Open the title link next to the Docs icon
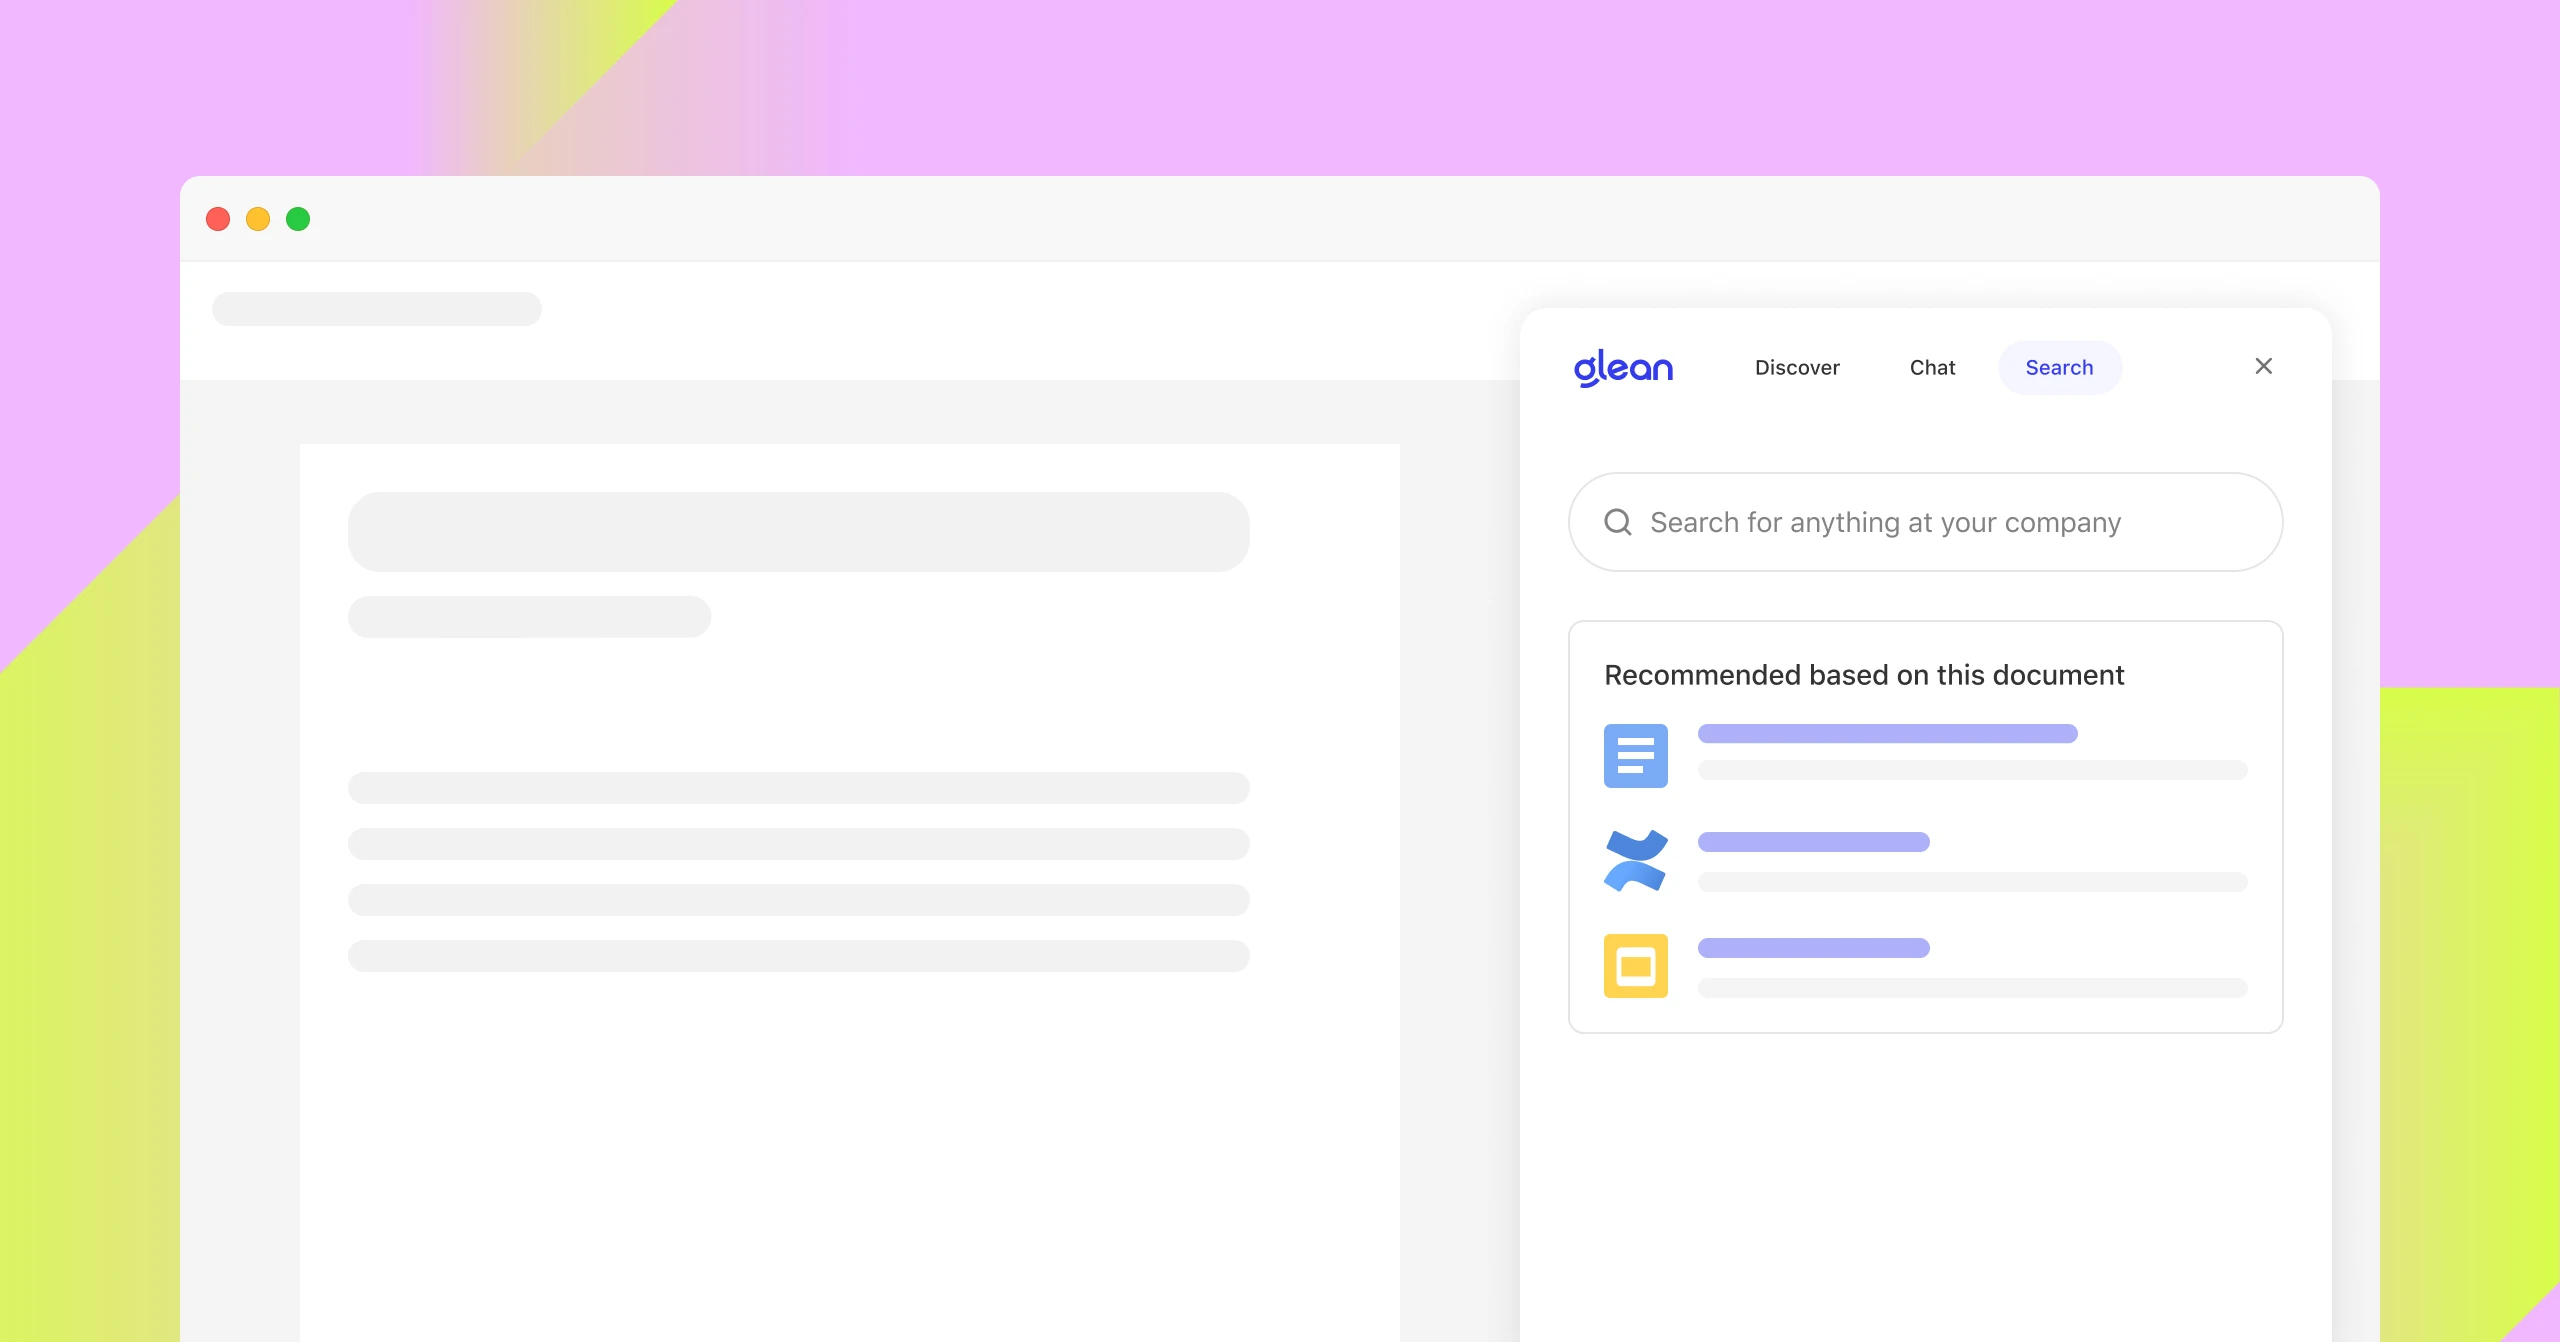 tap(1888, 734)
